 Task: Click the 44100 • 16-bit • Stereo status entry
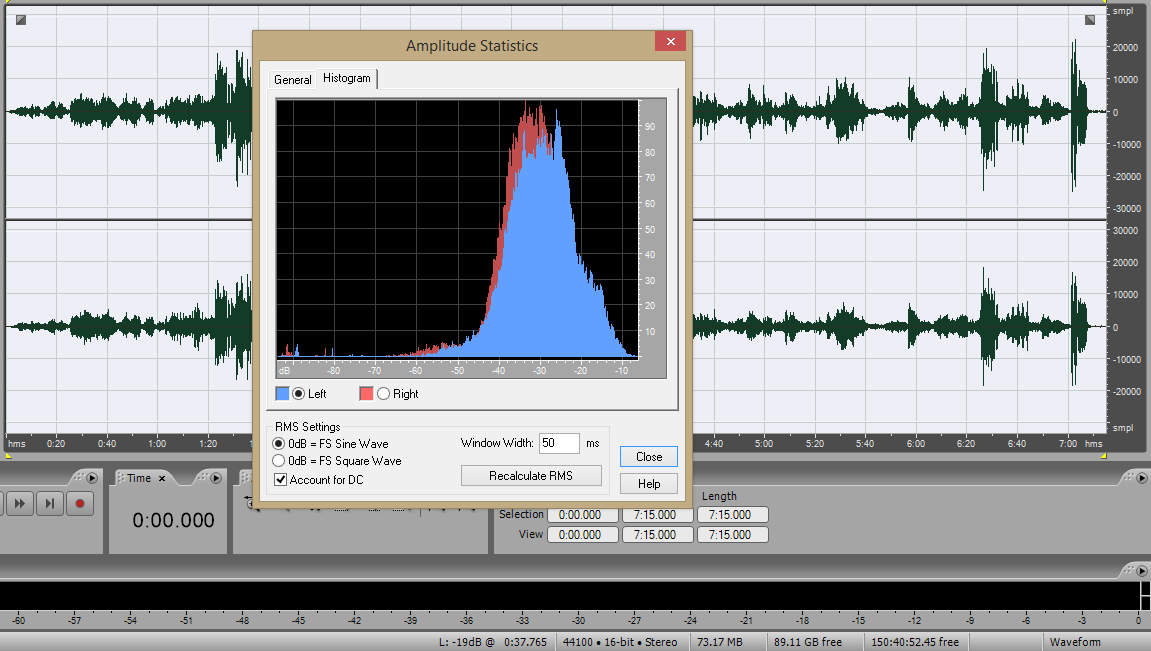tap(620, 642)
